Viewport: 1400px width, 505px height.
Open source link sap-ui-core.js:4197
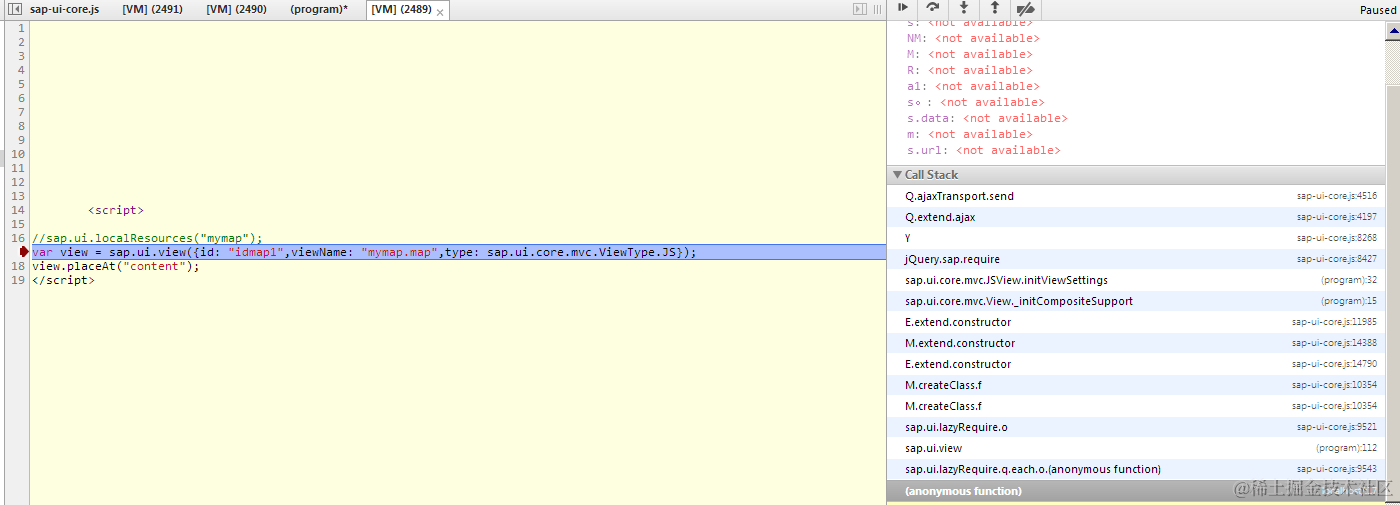point(1337,217)
